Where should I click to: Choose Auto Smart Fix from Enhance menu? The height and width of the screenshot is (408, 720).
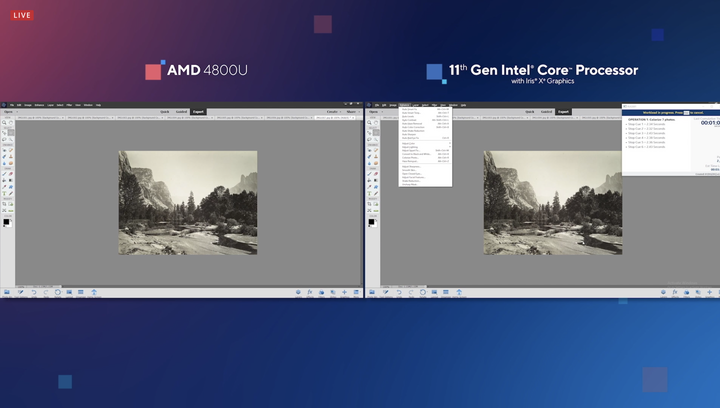[425, 109]
